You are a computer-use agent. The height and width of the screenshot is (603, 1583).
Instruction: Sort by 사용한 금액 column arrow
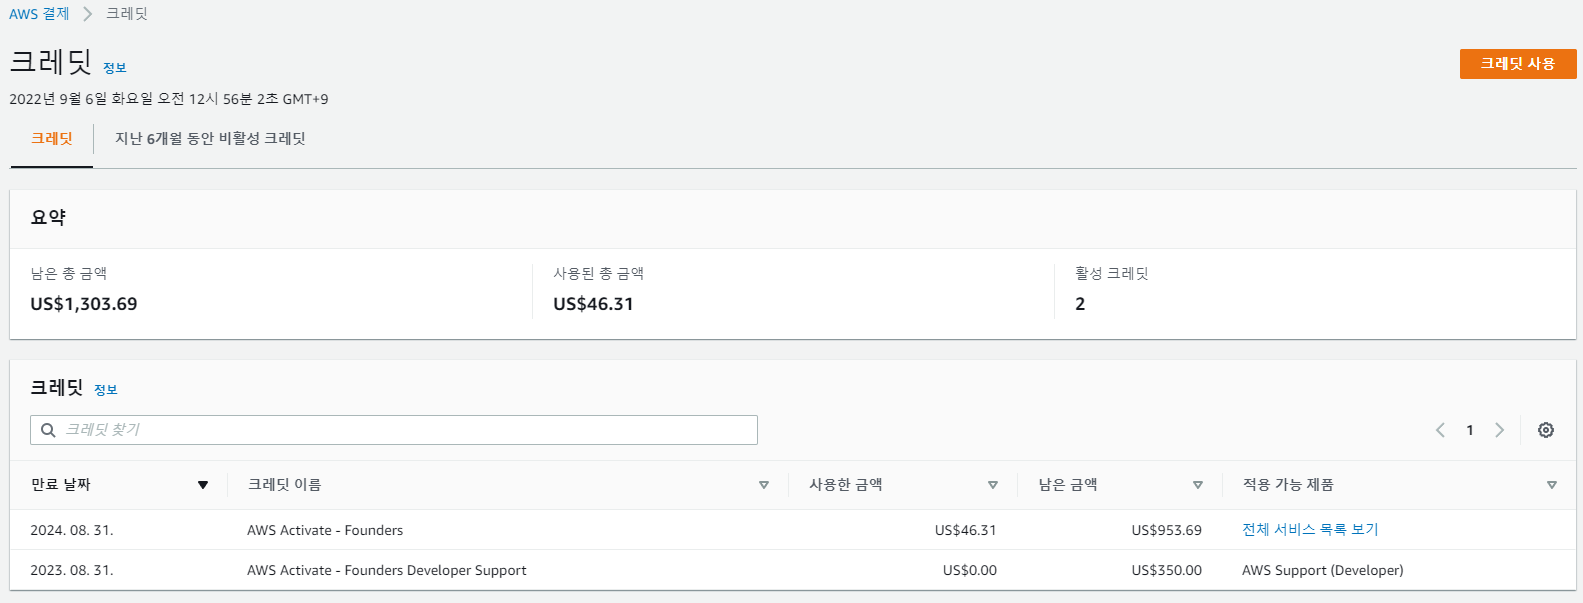click(x=993, y=485)
